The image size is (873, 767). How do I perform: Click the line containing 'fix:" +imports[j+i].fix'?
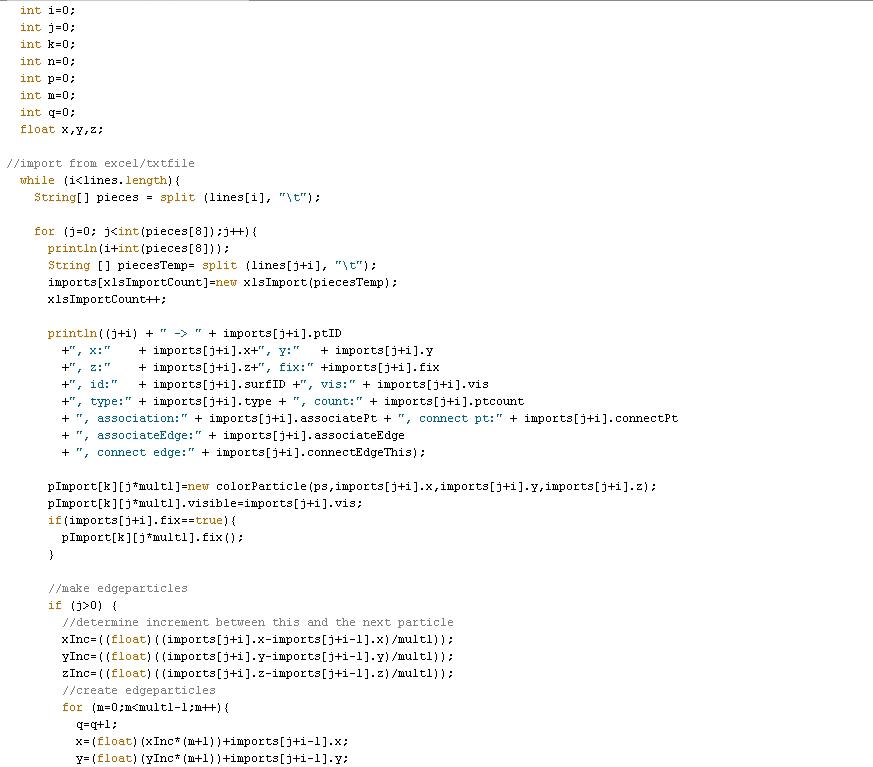pyautogui.click(x=251, y=367)
